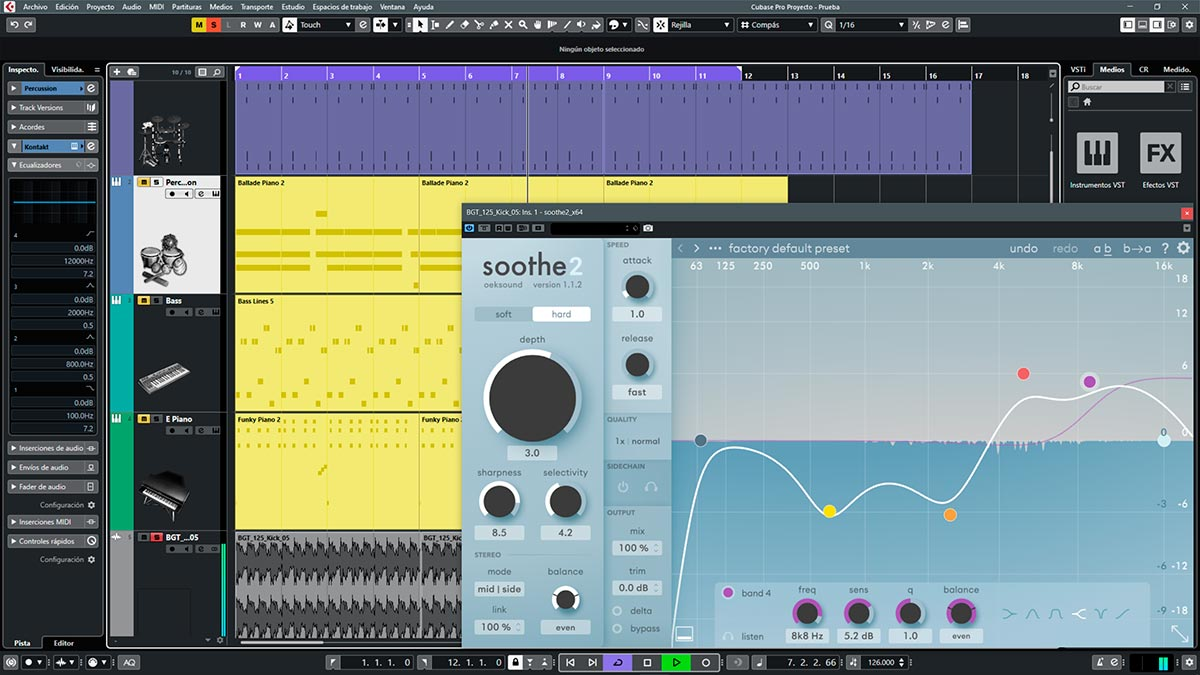Image resolution: width=1200 pixels, height=675 pixels.
Task: Enable bypass in soothe2 output section
Action: coord(617,628)
